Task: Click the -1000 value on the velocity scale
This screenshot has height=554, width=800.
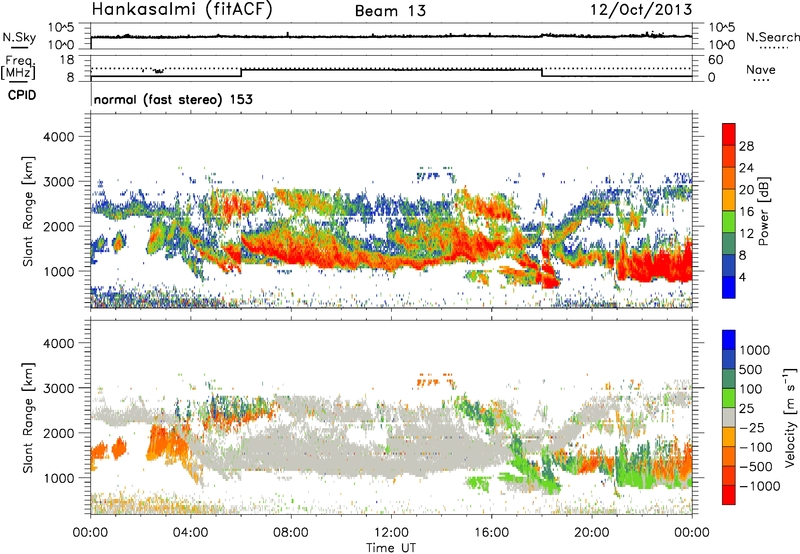Action: pyautogui.click(x=760, y=486)
